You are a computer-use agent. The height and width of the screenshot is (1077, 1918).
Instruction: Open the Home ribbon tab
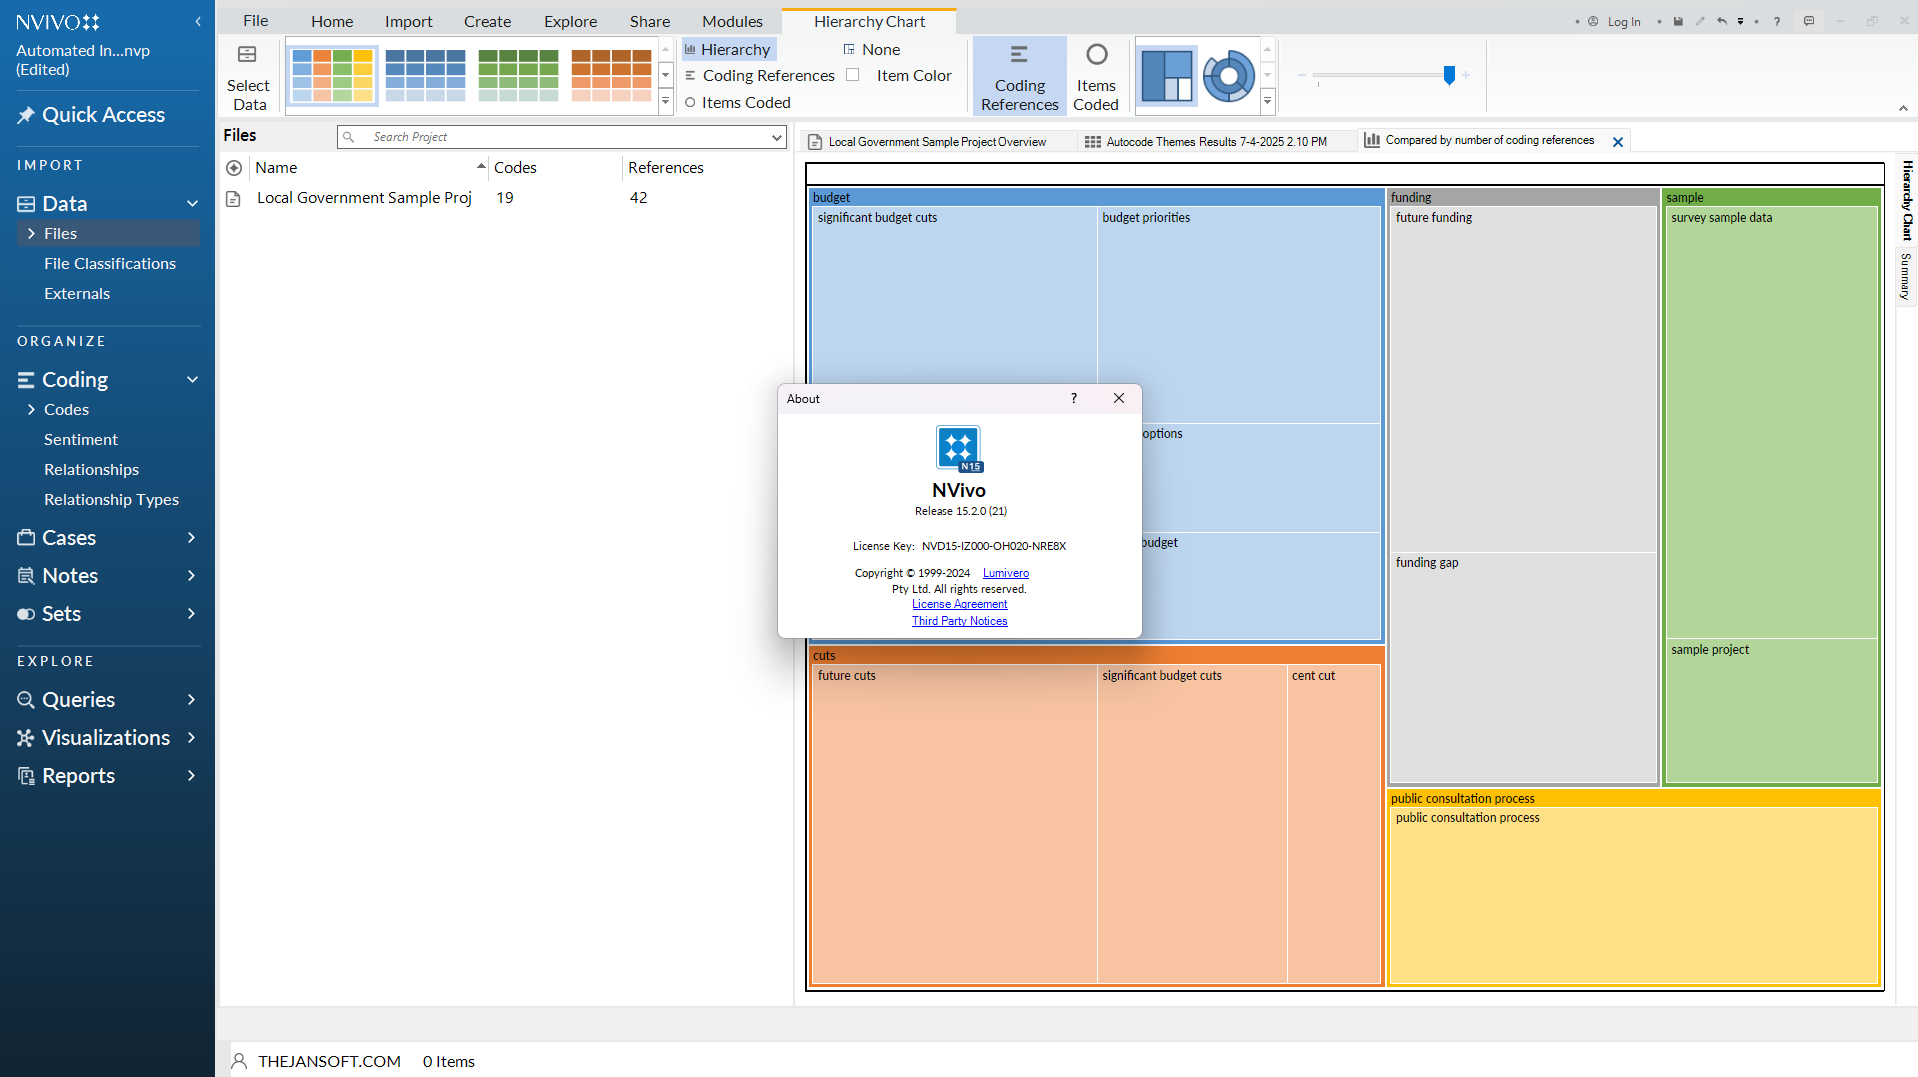(x=332, y=21)
